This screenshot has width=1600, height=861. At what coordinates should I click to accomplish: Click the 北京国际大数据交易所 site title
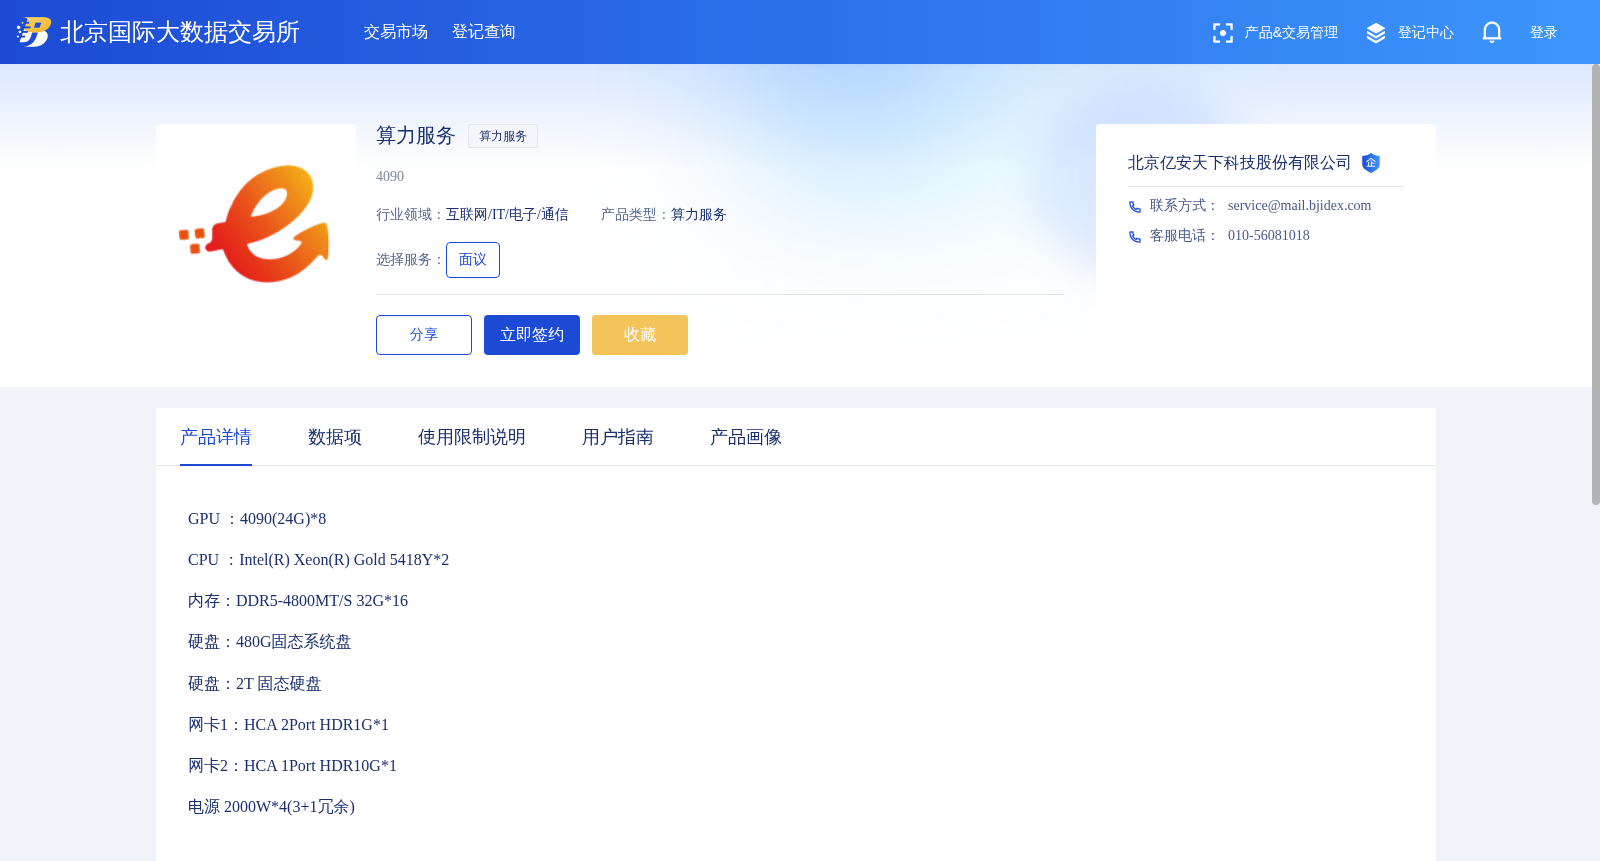tap(180, 32)
